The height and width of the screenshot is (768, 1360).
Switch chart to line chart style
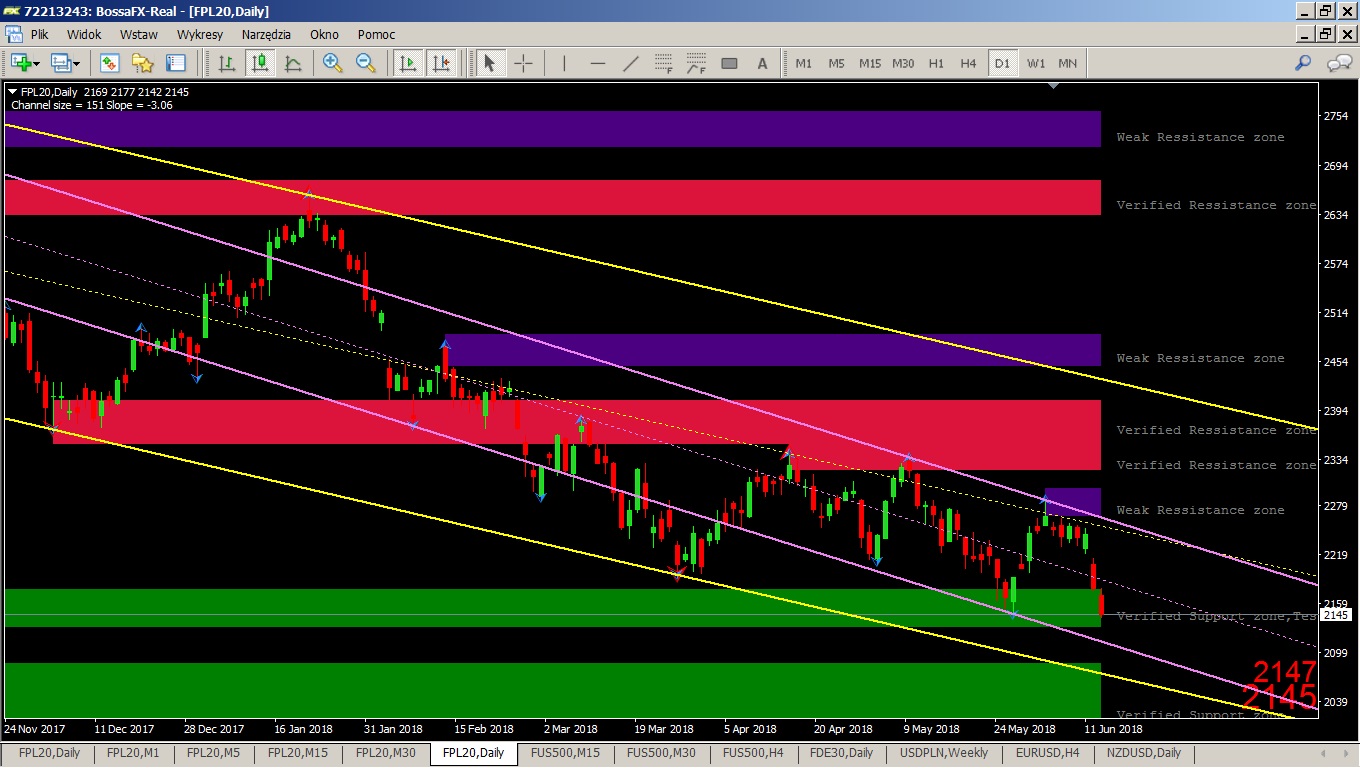[293, 63]
